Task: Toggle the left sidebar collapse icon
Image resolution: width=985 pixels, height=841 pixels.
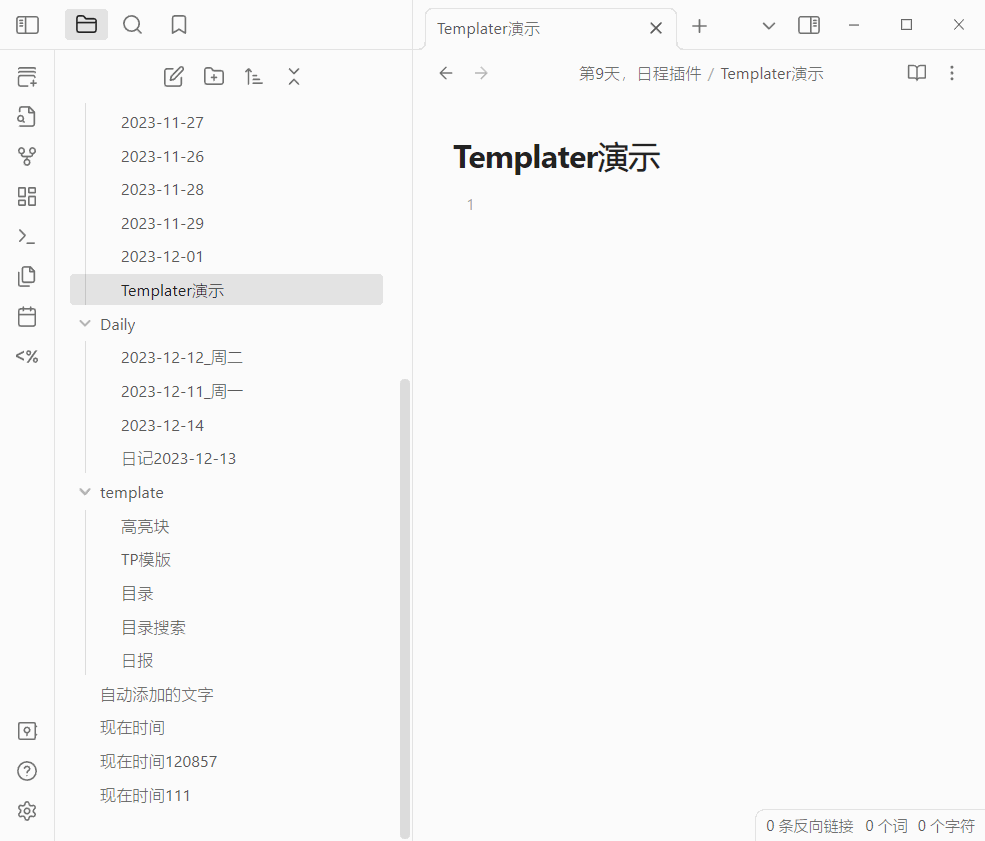Action: (x=27, y=24)
